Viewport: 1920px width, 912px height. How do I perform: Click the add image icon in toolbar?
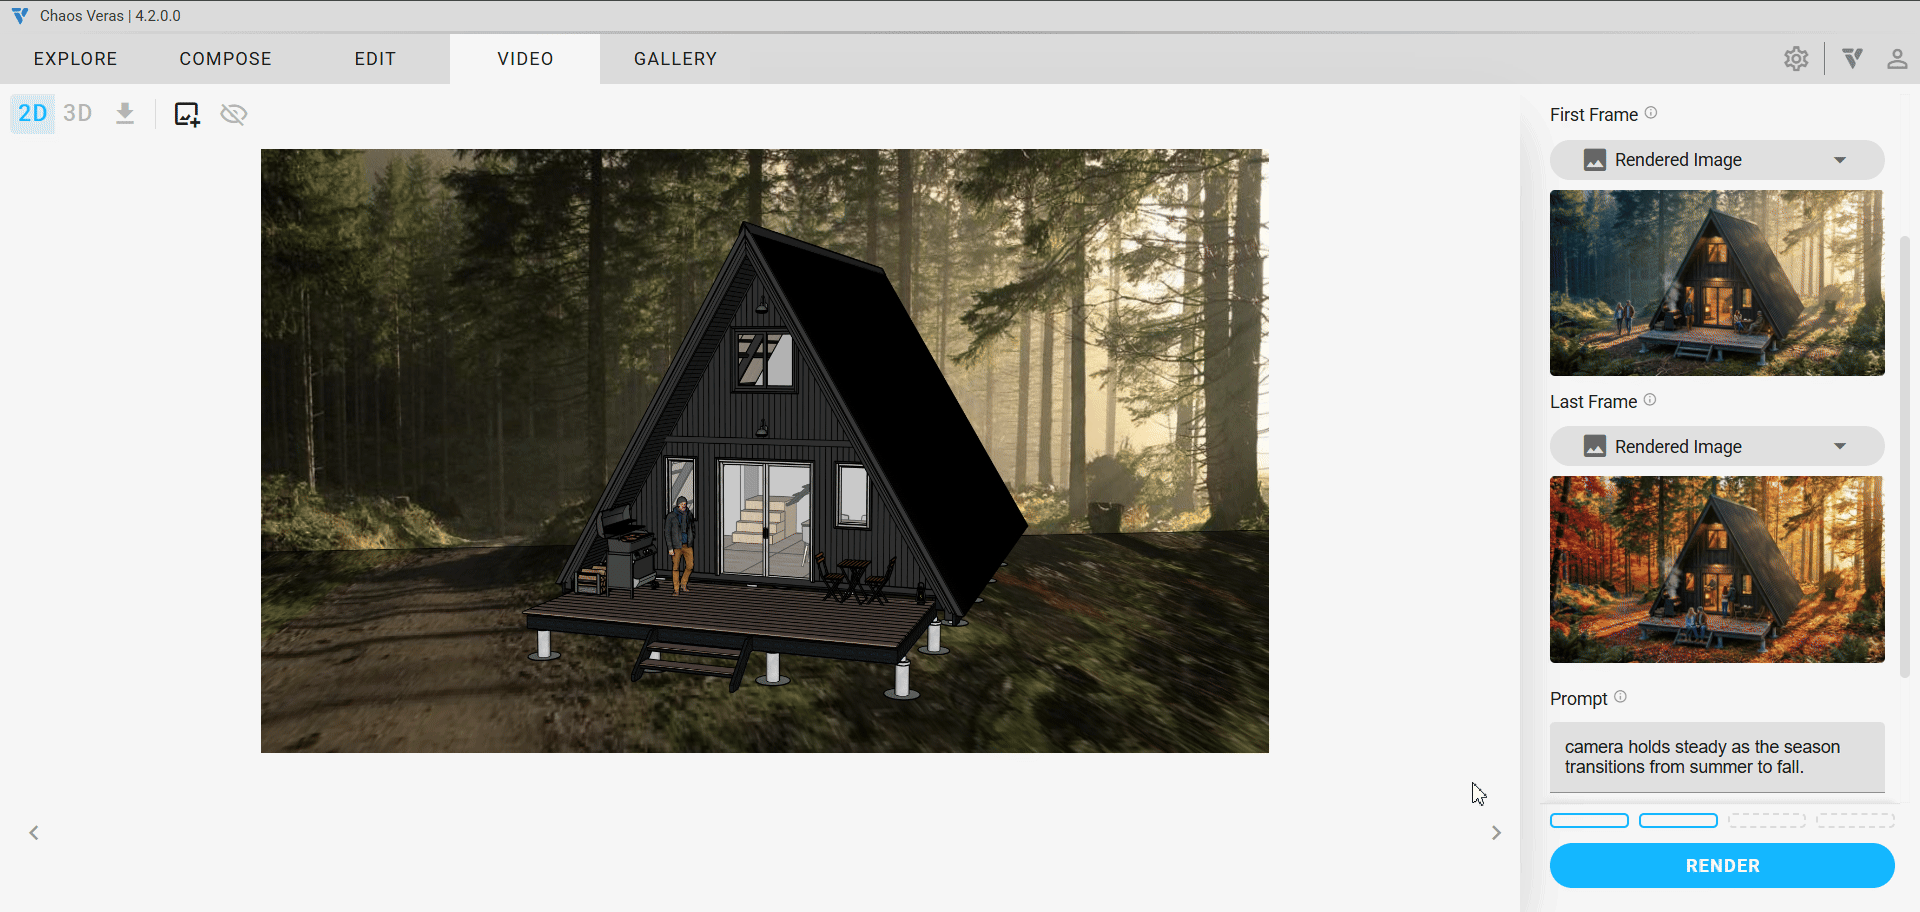point(187,114)
